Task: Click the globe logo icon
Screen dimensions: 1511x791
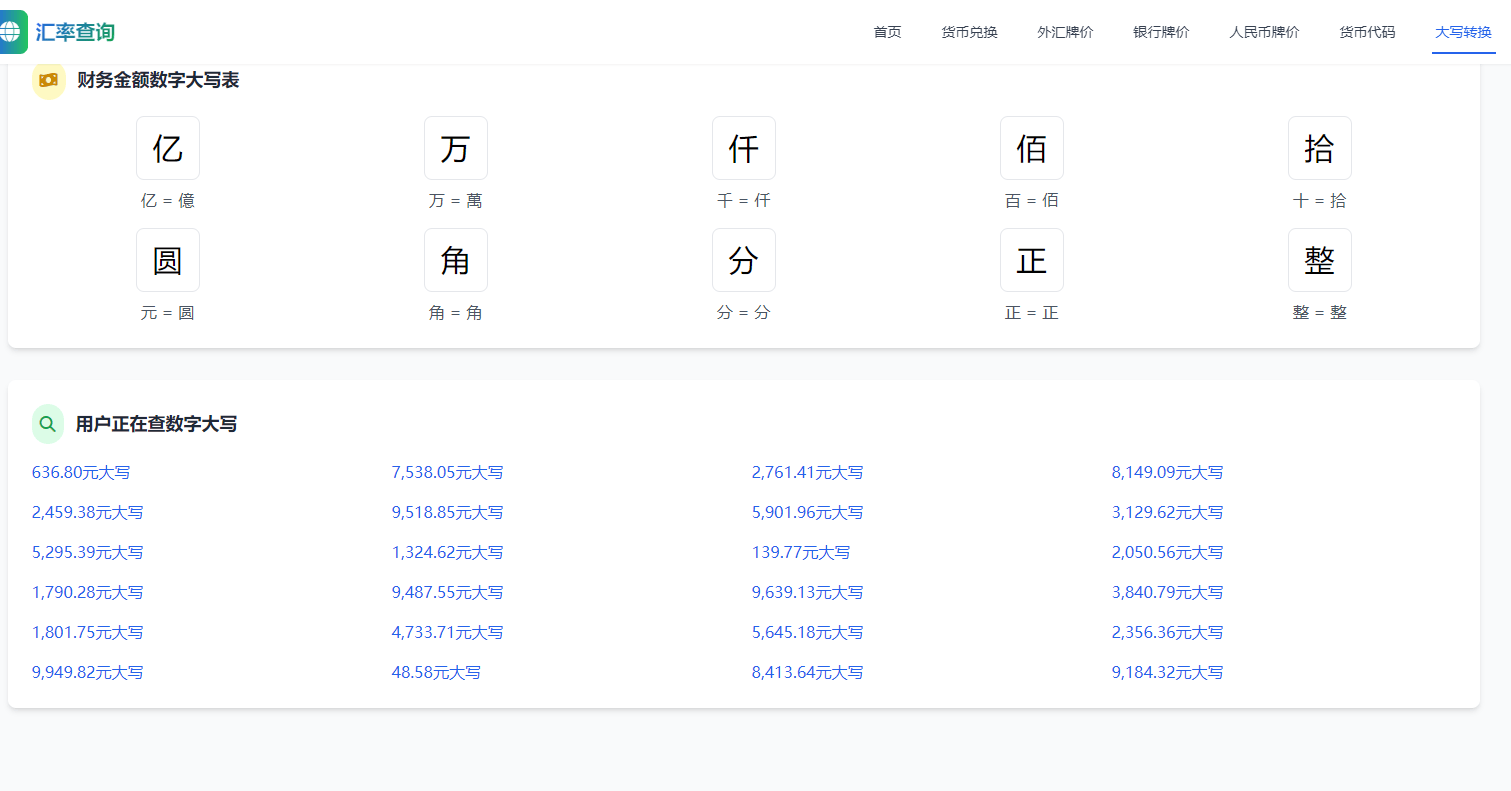Action: (12, 32)
